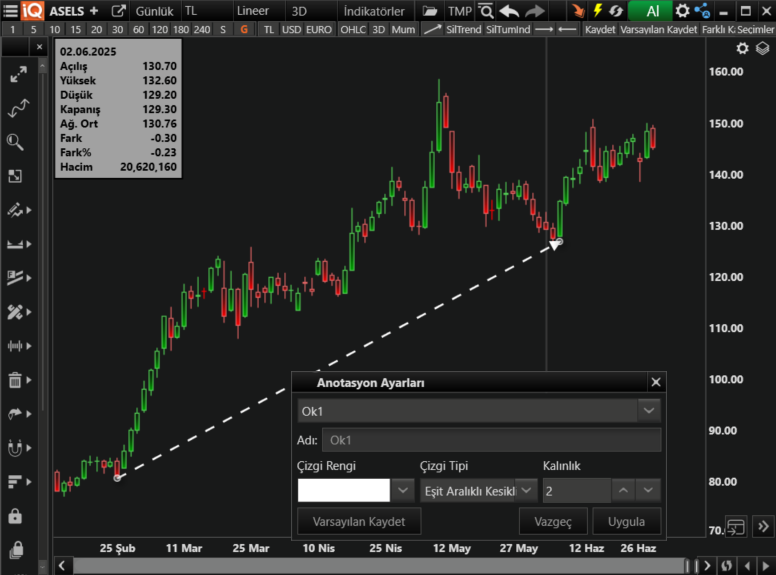Screen dimensions: 776x575
Task: Click scroll left arrow of chart scrollbar
Action: click(x=62, y=566)
